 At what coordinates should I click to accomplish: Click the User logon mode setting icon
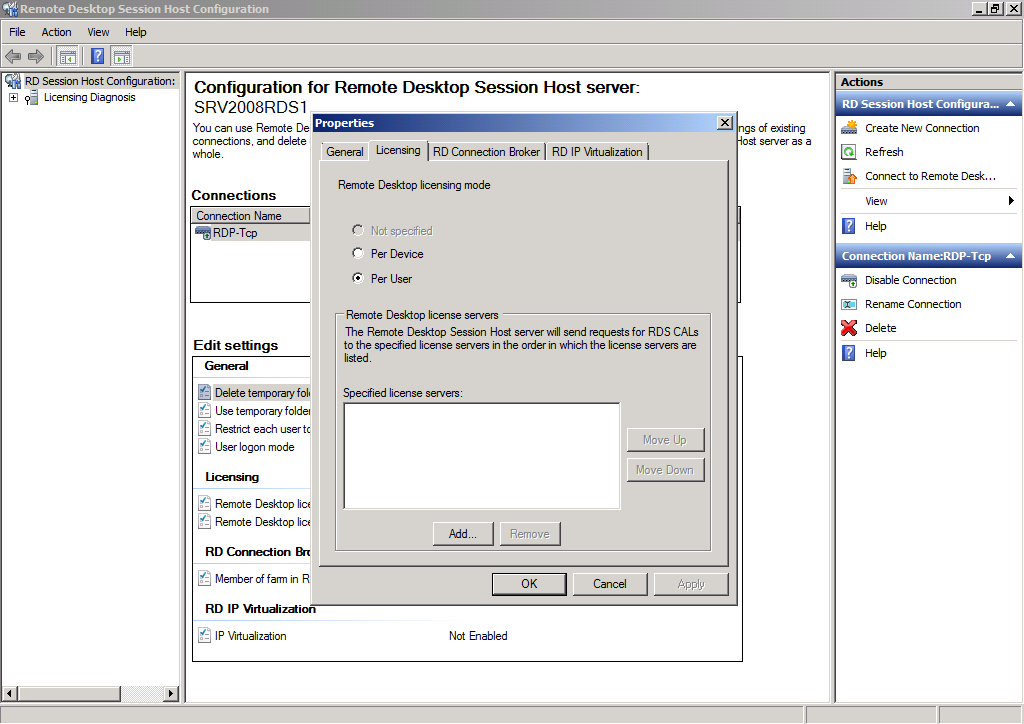[204, 447]
